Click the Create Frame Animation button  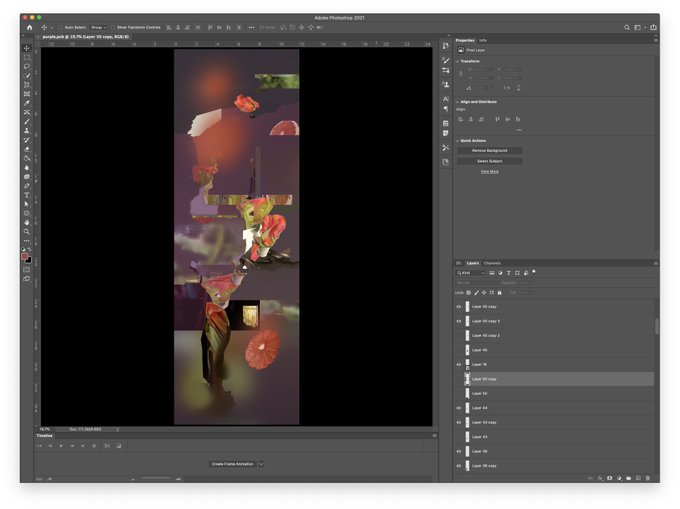click(232, 464)
